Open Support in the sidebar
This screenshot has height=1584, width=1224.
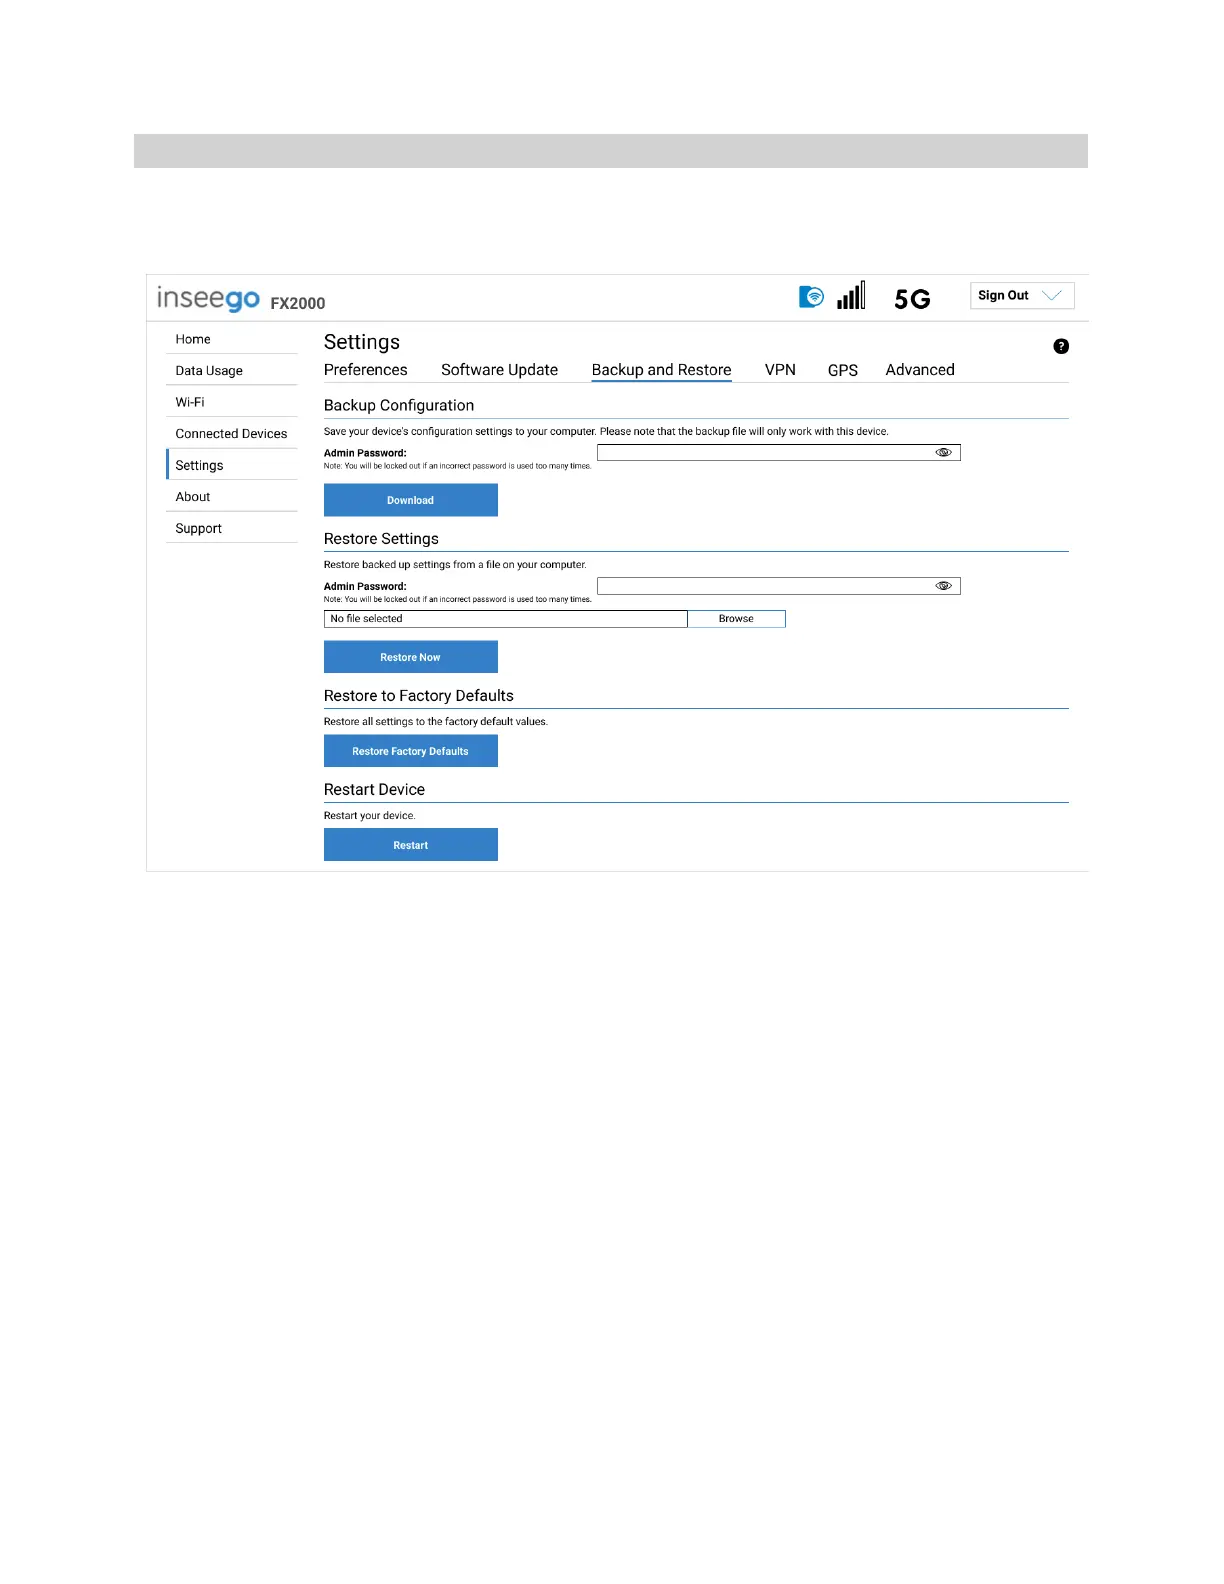232,528
